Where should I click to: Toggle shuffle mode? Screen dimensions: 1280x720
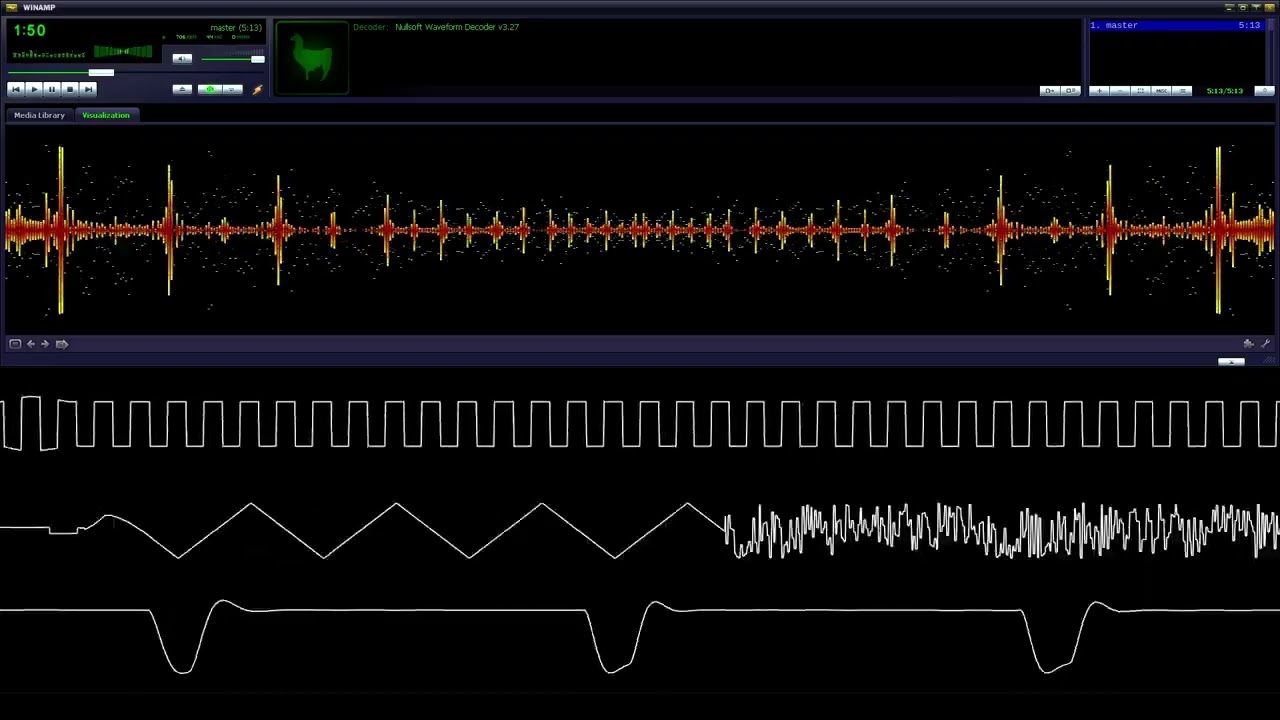210,89
